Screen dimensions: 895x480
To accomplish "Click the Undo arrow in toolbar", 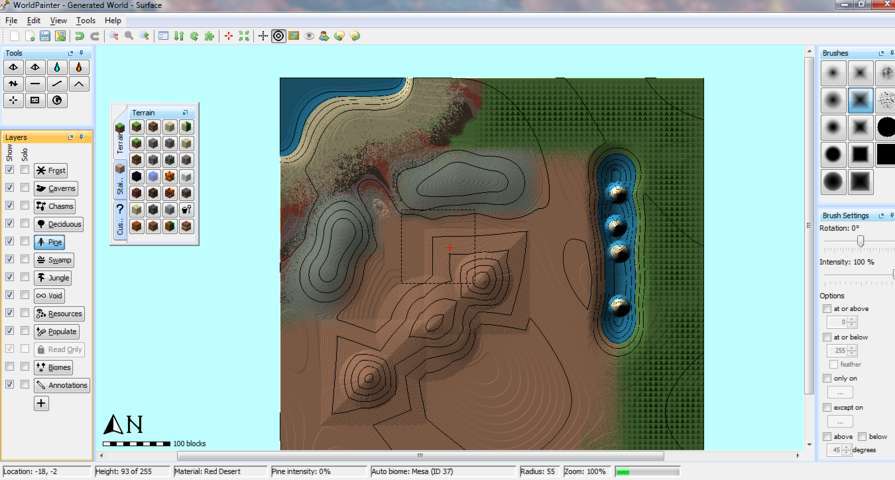I will [x=79, y=36].
